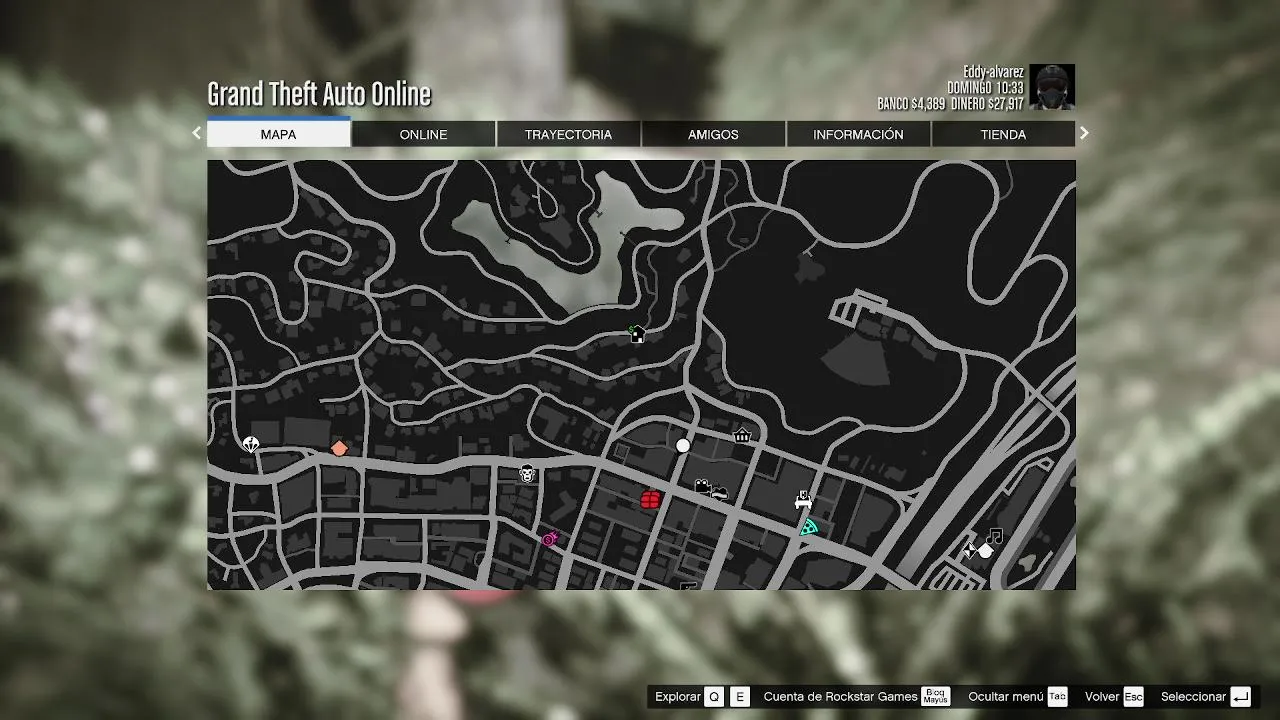The height and width of the screenshot is (720, 1280).
Task: Click the Volver Esc prompt
Action: [1114, 697]
